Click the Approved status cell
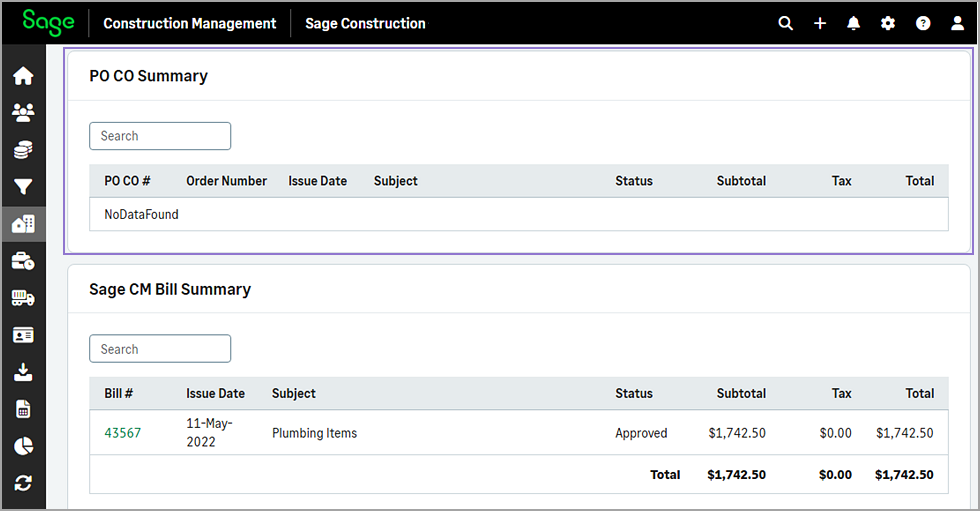 [641, 433]
